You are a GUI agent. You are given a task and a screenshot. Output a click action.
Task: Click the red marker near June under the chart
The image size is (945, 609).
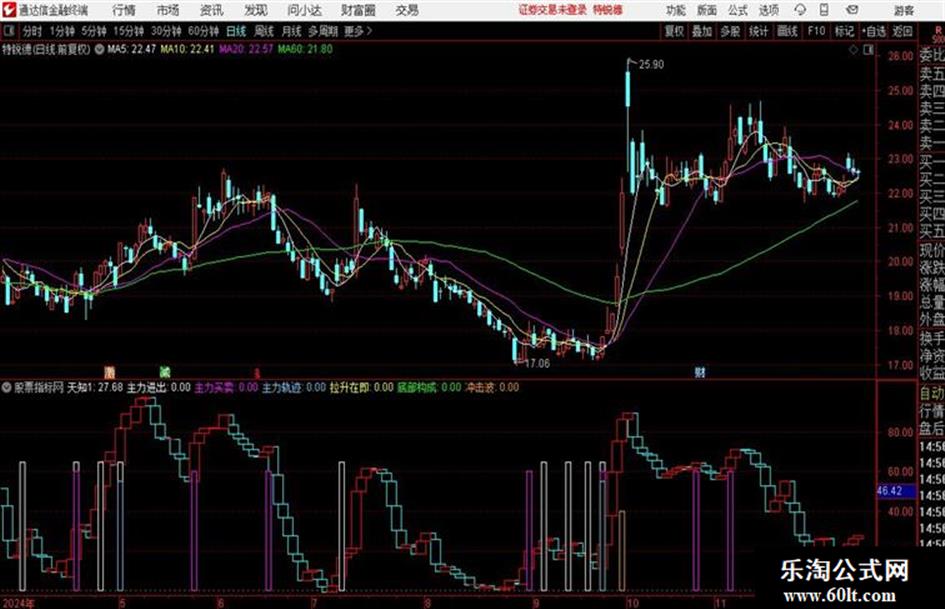(x=256, y=373)
